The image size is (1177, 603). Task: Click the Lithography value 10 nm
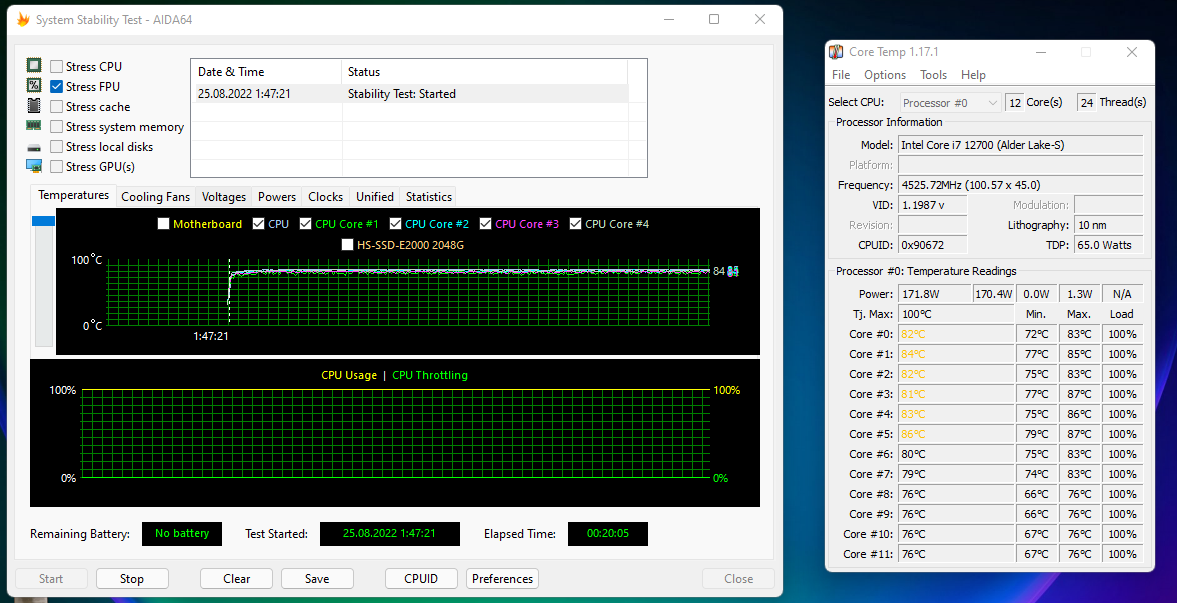tap(1109, 225)
